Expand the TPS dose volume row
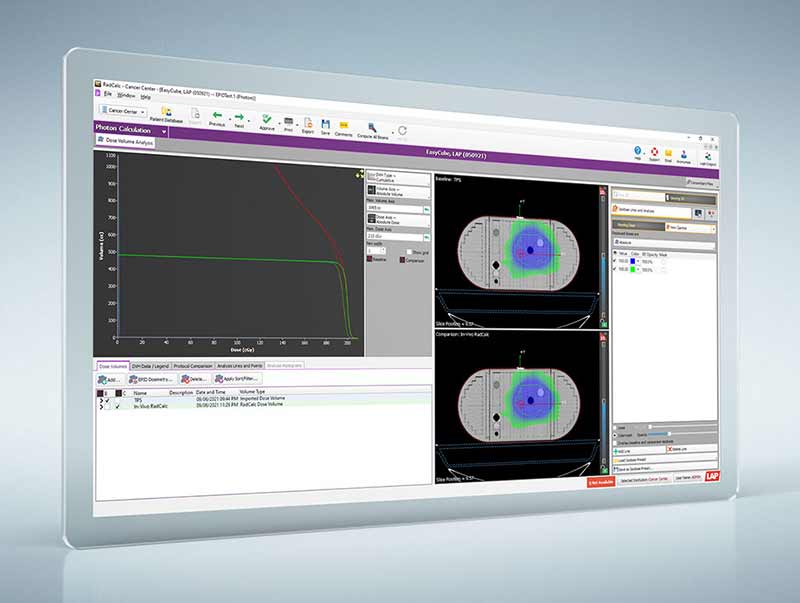800x603 pixels. coord(101,400)
